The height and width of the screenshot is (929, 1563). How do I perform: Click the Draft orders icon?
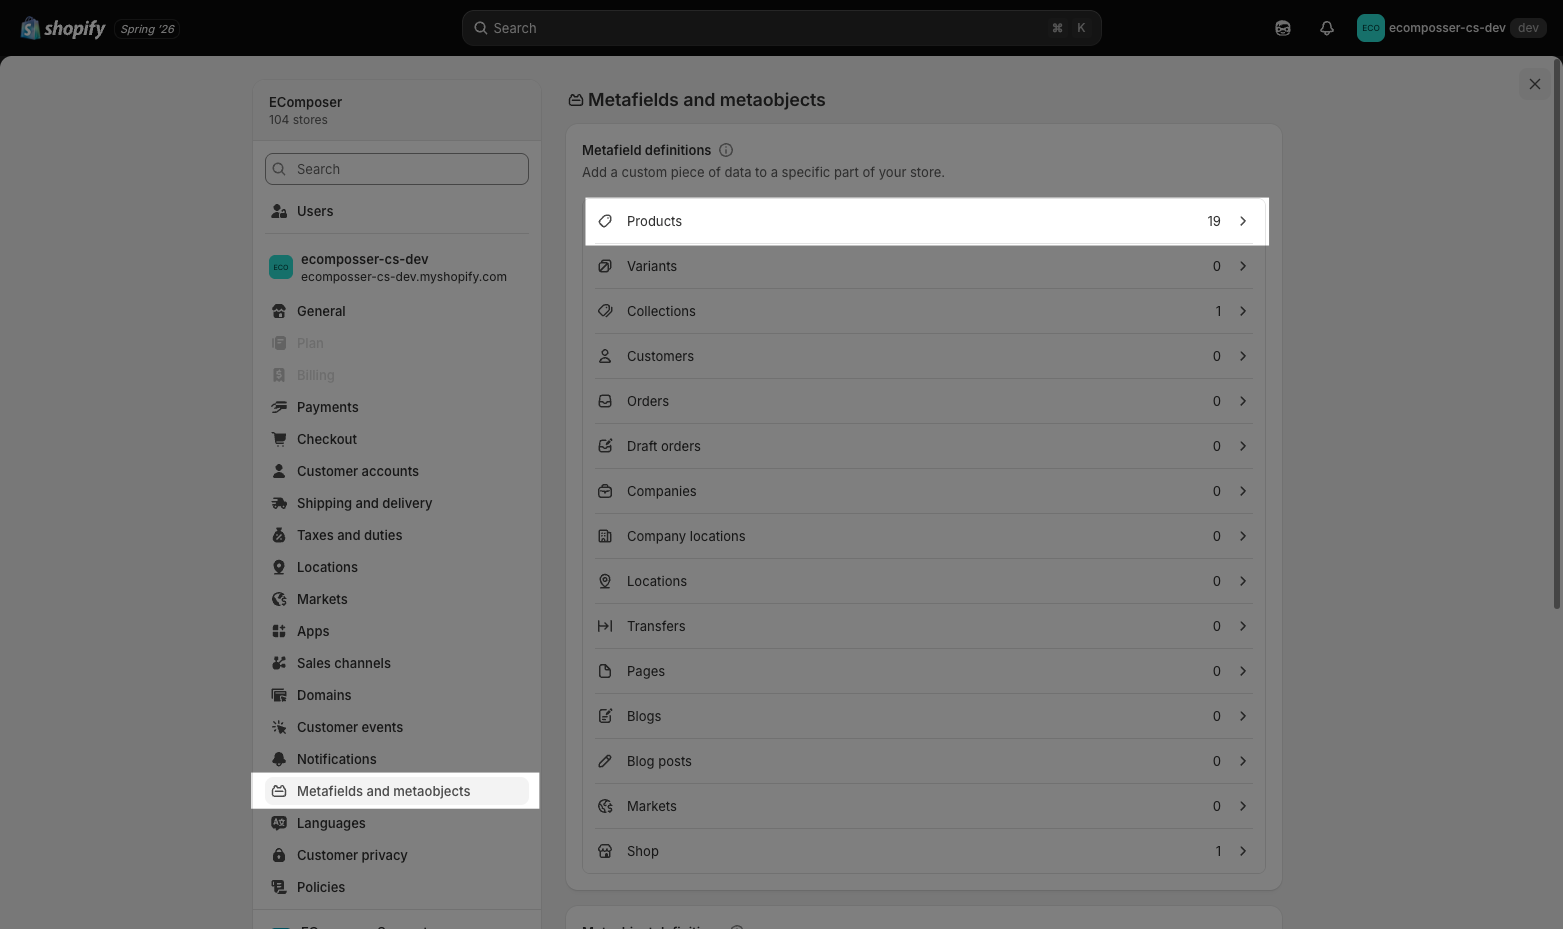[x=605, y=446]
